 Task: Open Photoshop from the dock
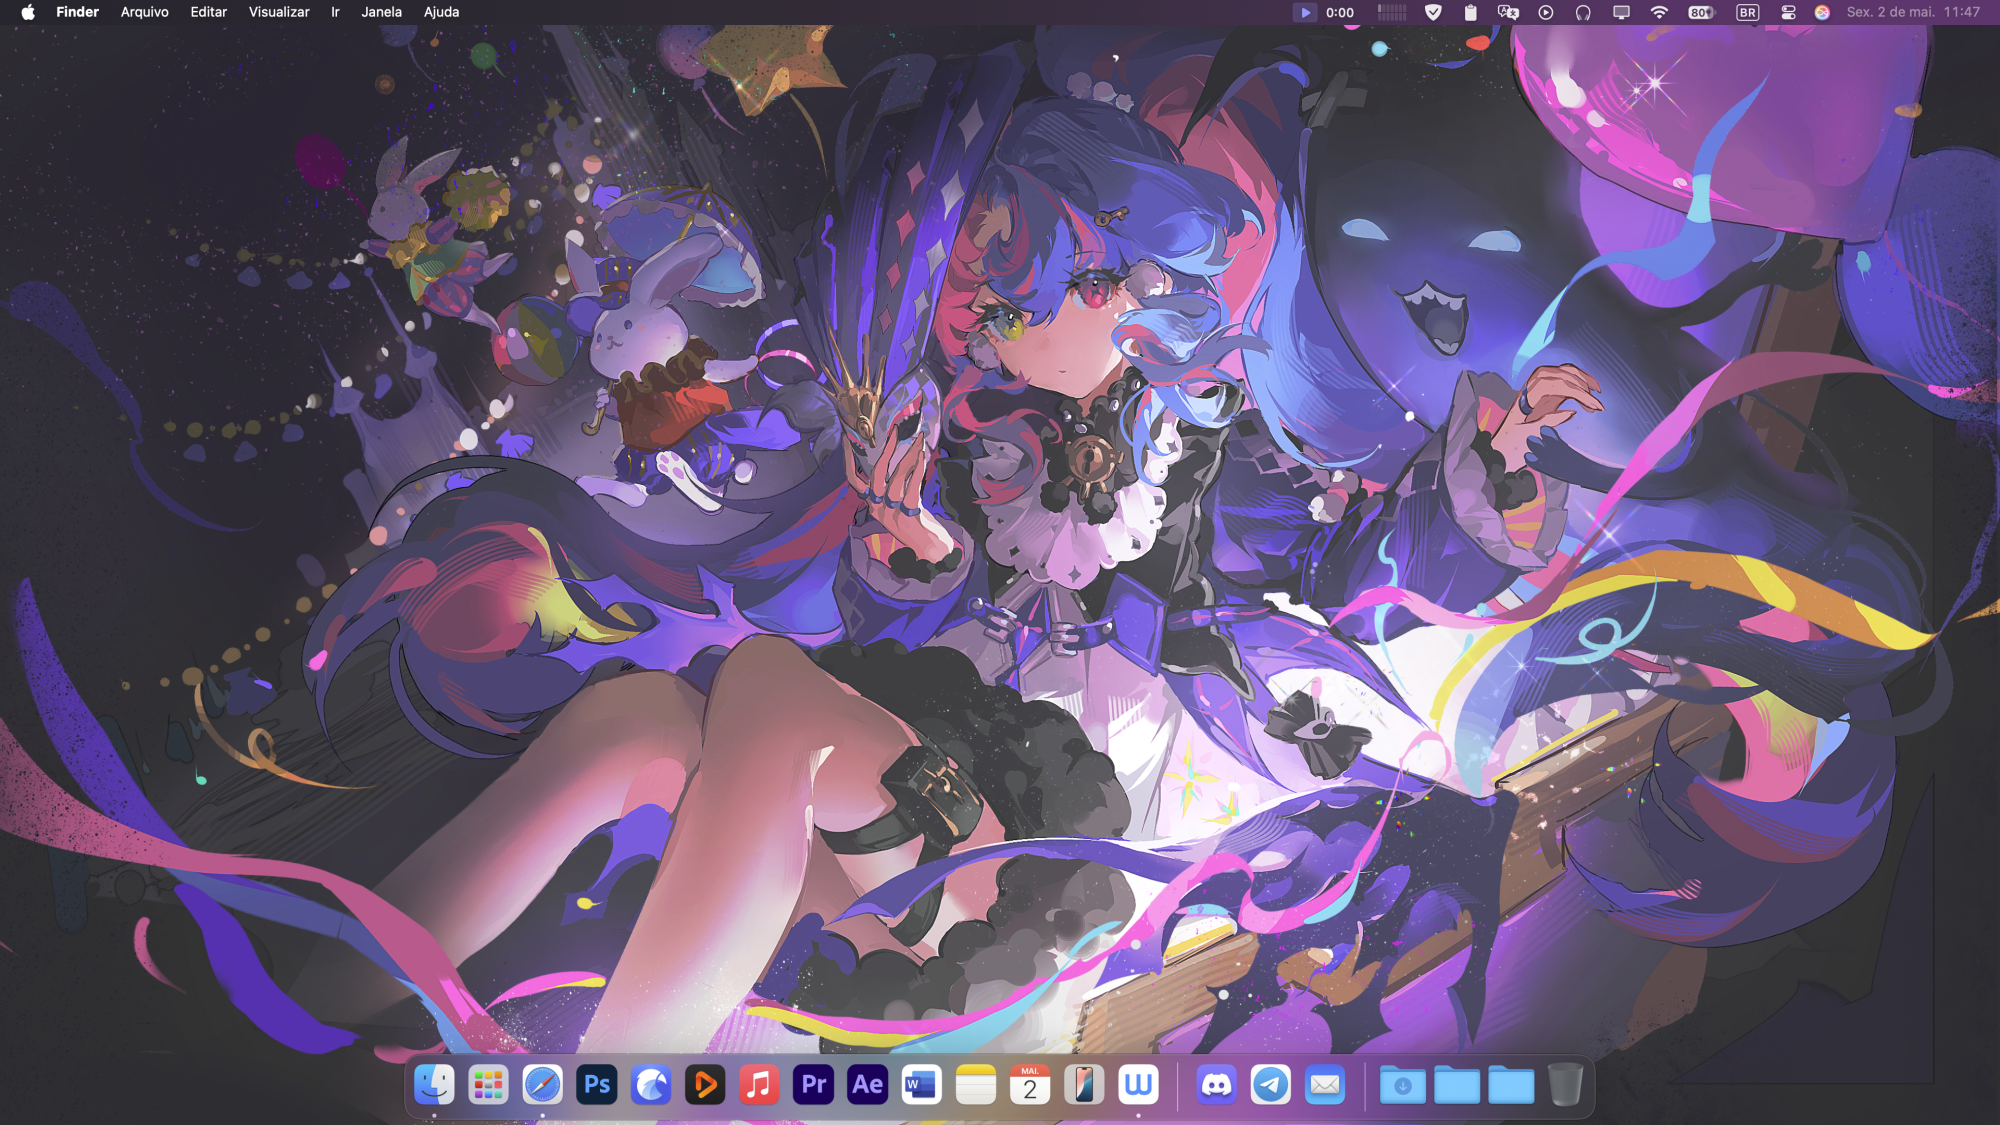(x=597, y=1085)
